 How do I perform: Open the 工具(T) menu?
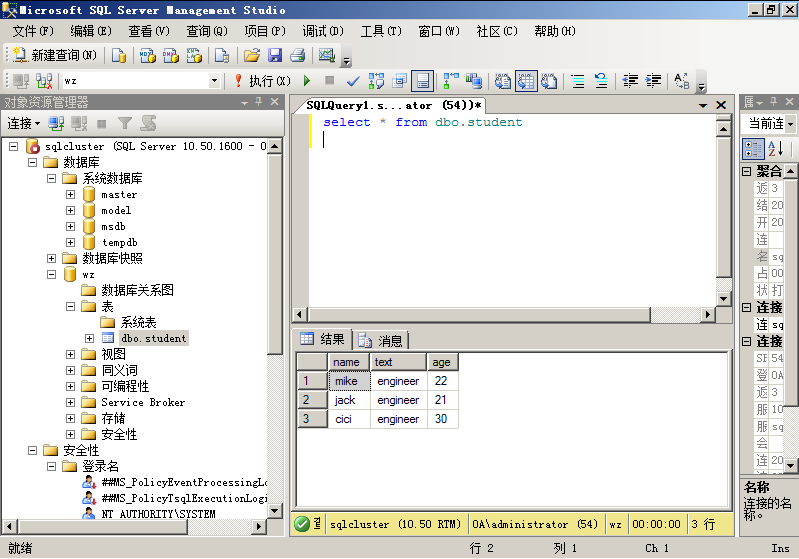click(381, 31)
